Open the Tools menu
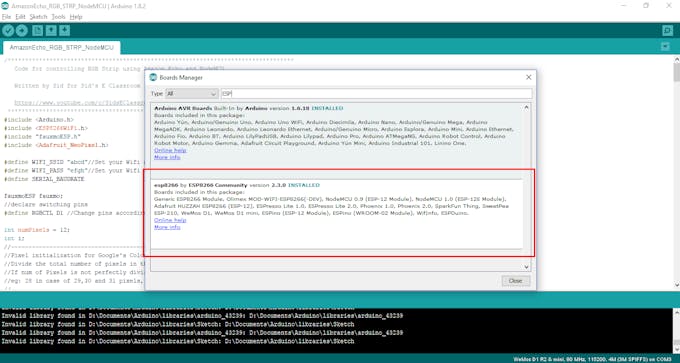 click(x=58, y=17)
